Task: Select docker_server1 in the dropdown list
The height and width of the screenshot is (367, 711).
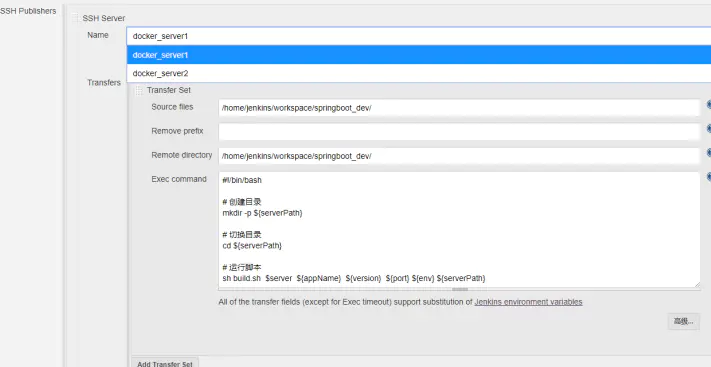Action: click(x=419, y=55)
